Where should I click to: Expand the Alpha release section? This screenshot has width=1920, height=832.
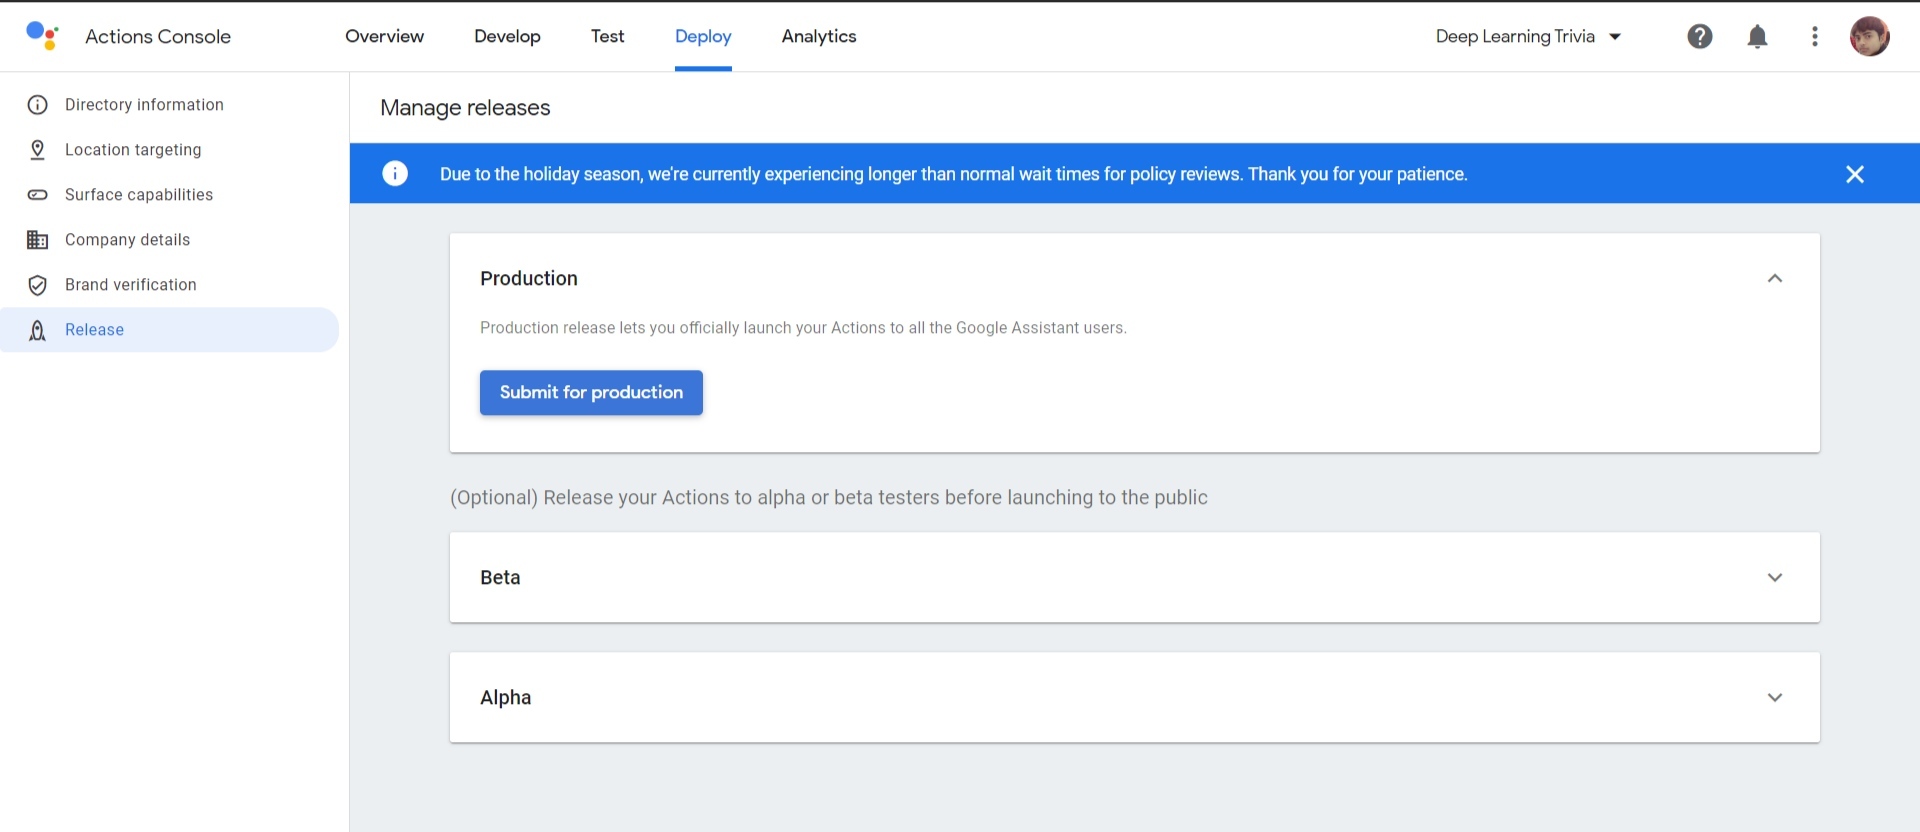point(1774,697)
